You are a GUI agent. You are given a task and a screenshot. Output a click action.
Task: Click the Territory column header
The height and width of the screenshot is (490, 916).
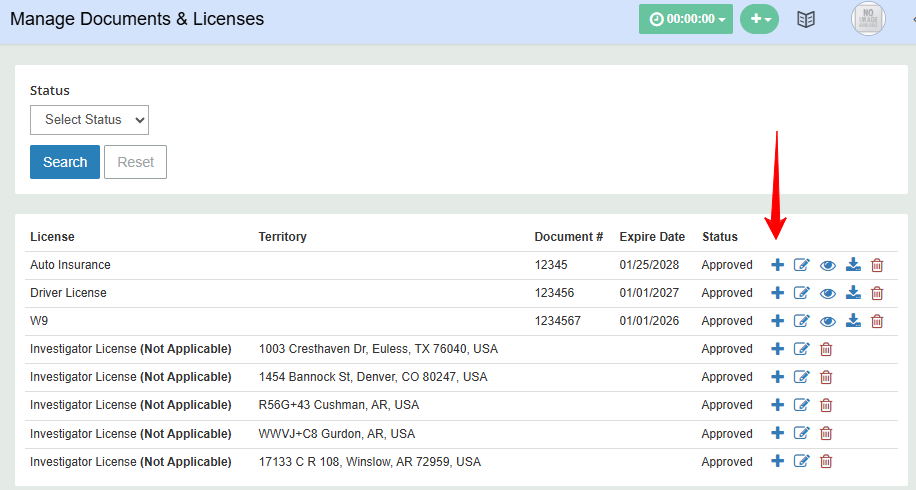coord(283,237)
